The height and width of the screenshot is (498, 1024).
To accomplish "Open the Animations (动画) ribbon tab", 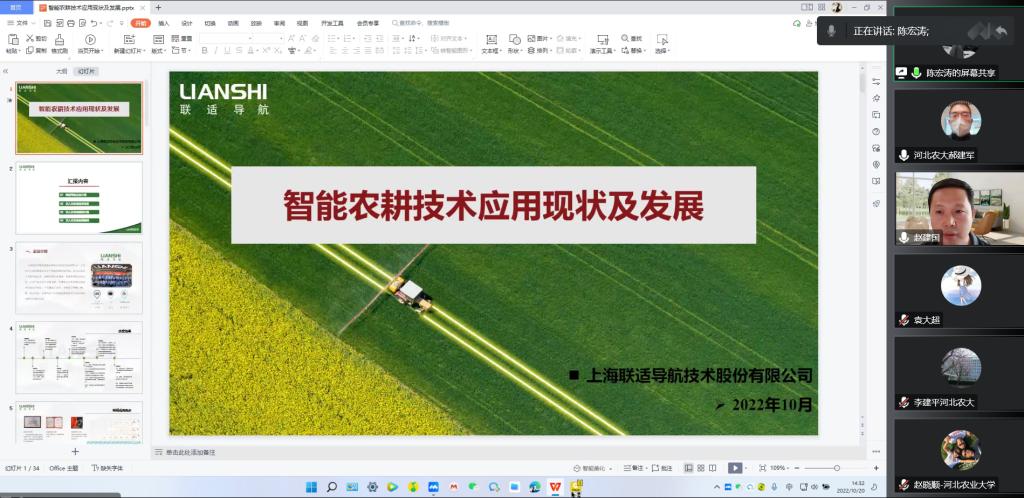I will point(233,23).
